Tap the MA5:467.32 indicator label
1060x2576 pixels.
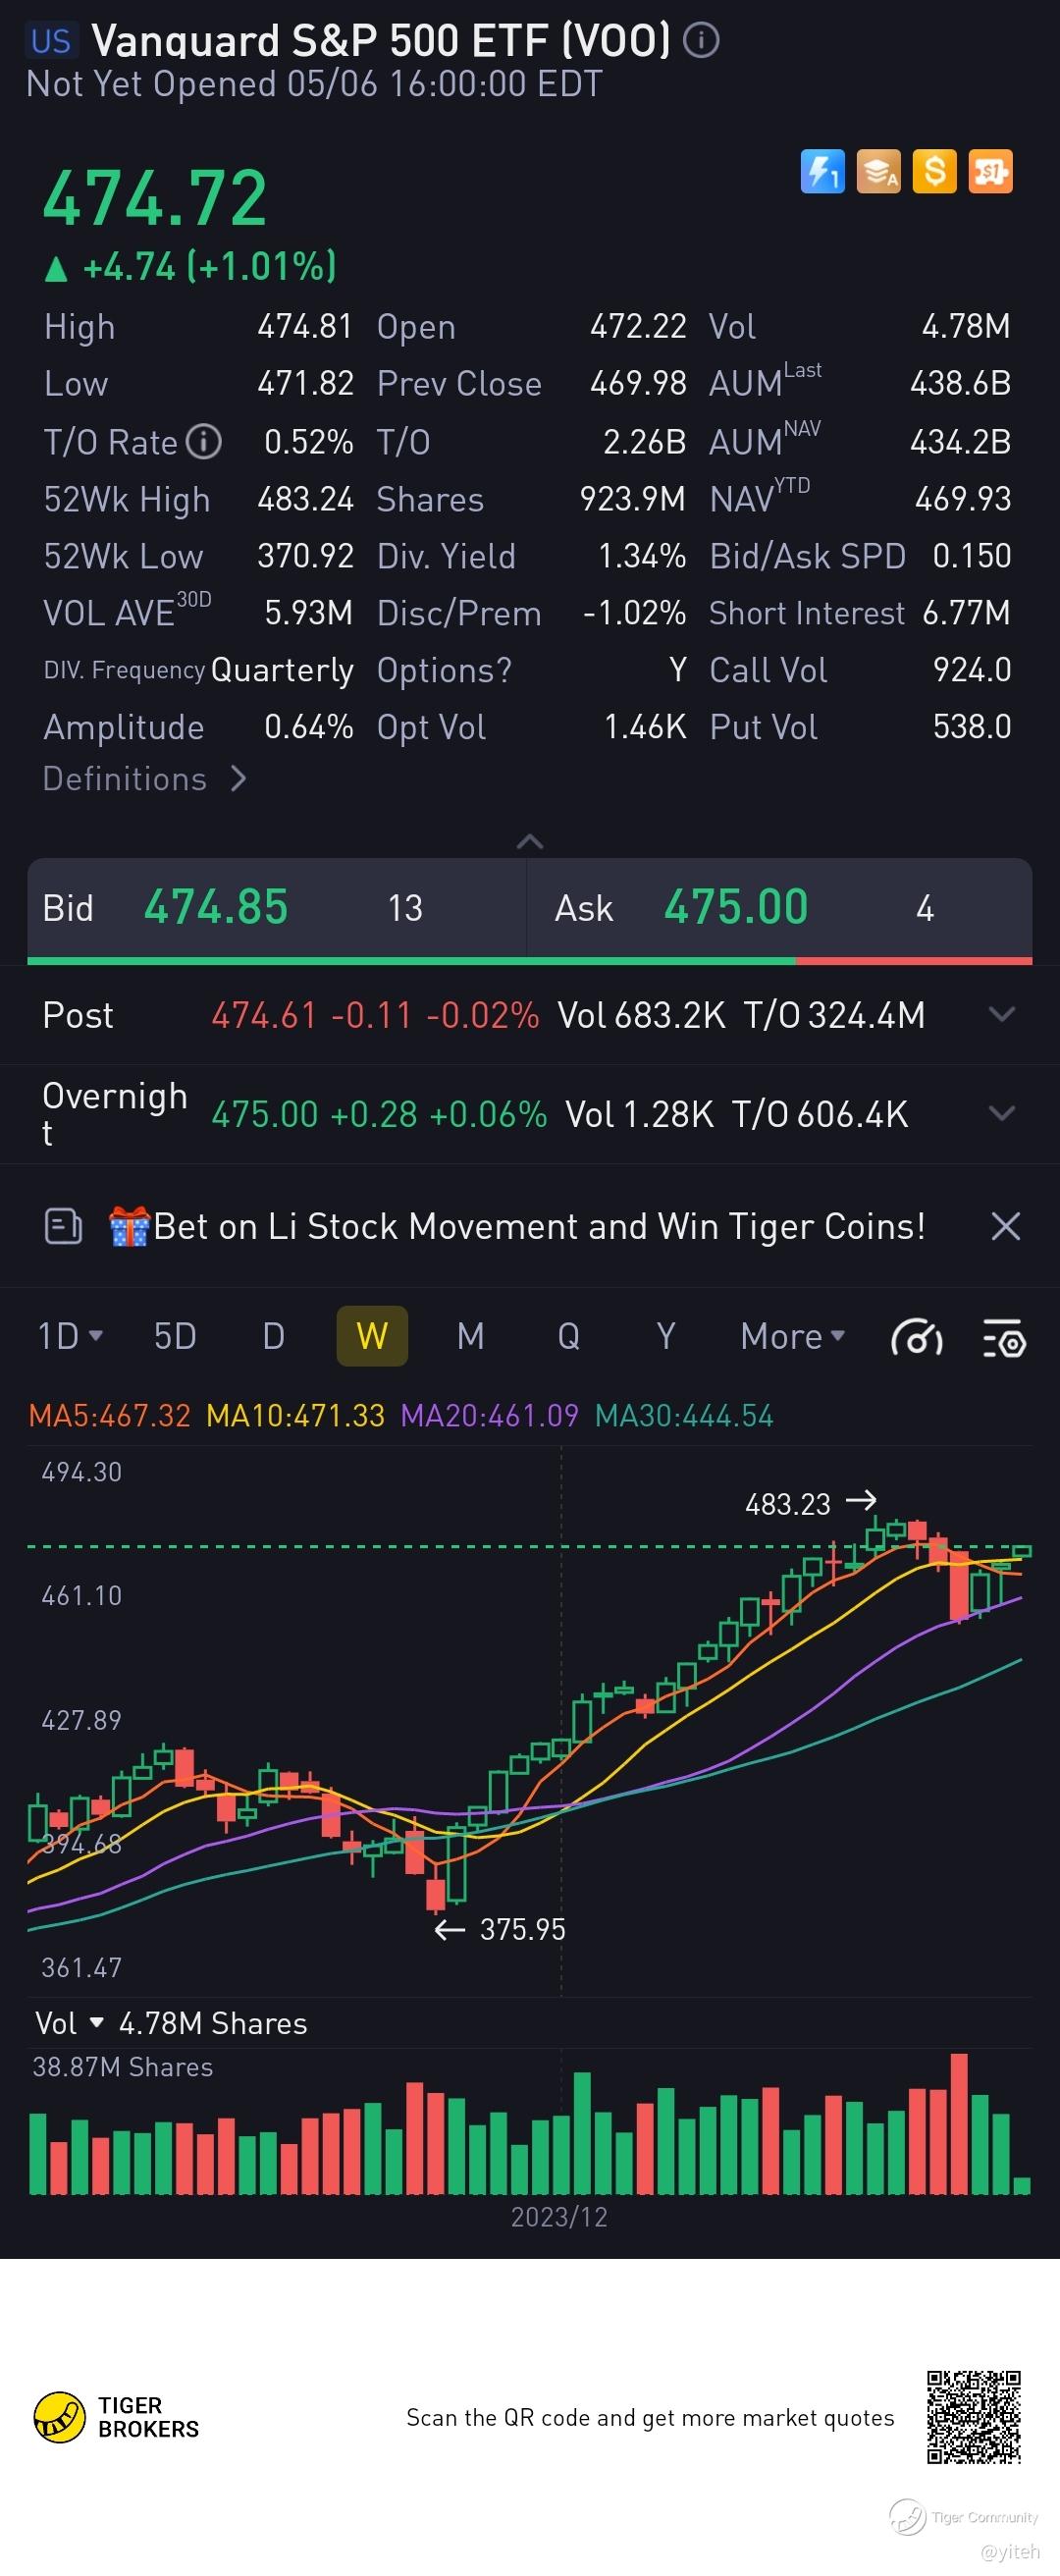click(x=109, y=1415)
